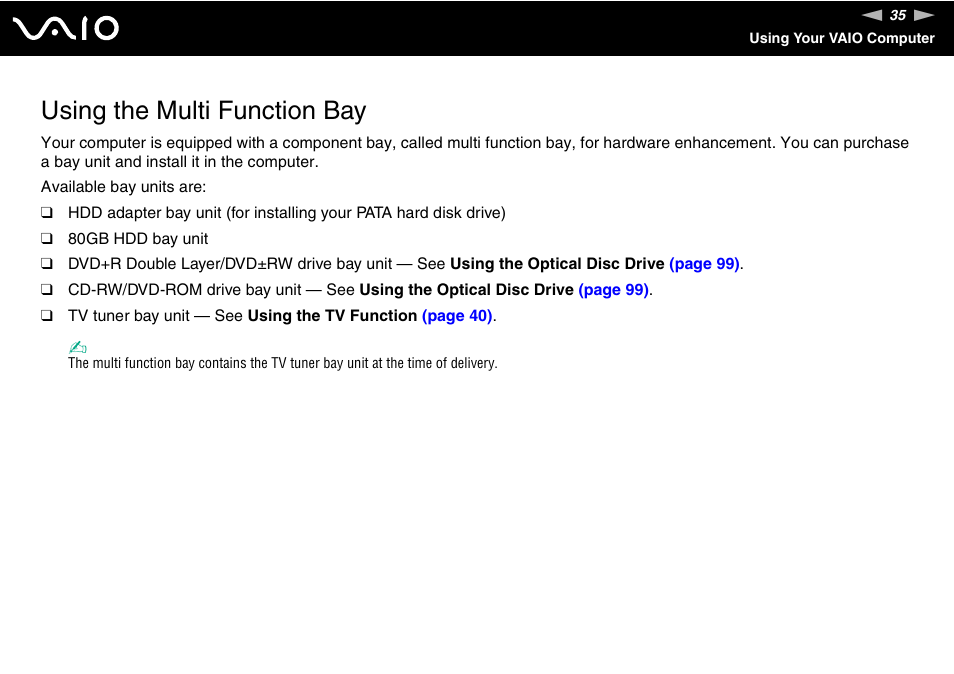The image size is (954, 674).
Task: Click bullet box beside 80GB HDD bay unit
Action: tap(47, 238)
